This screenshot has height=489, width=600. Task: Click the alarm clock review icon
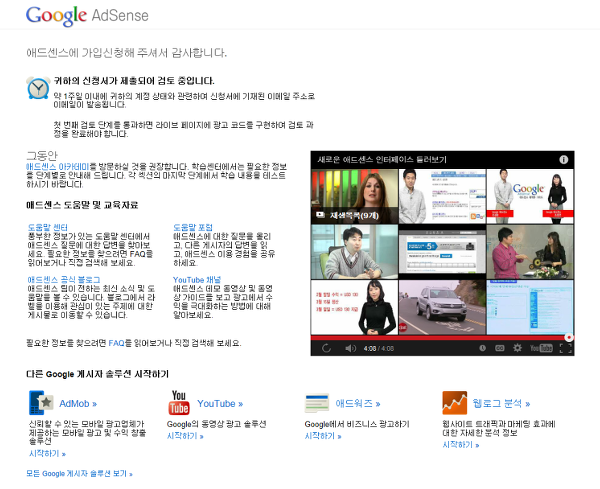[38, 88]
